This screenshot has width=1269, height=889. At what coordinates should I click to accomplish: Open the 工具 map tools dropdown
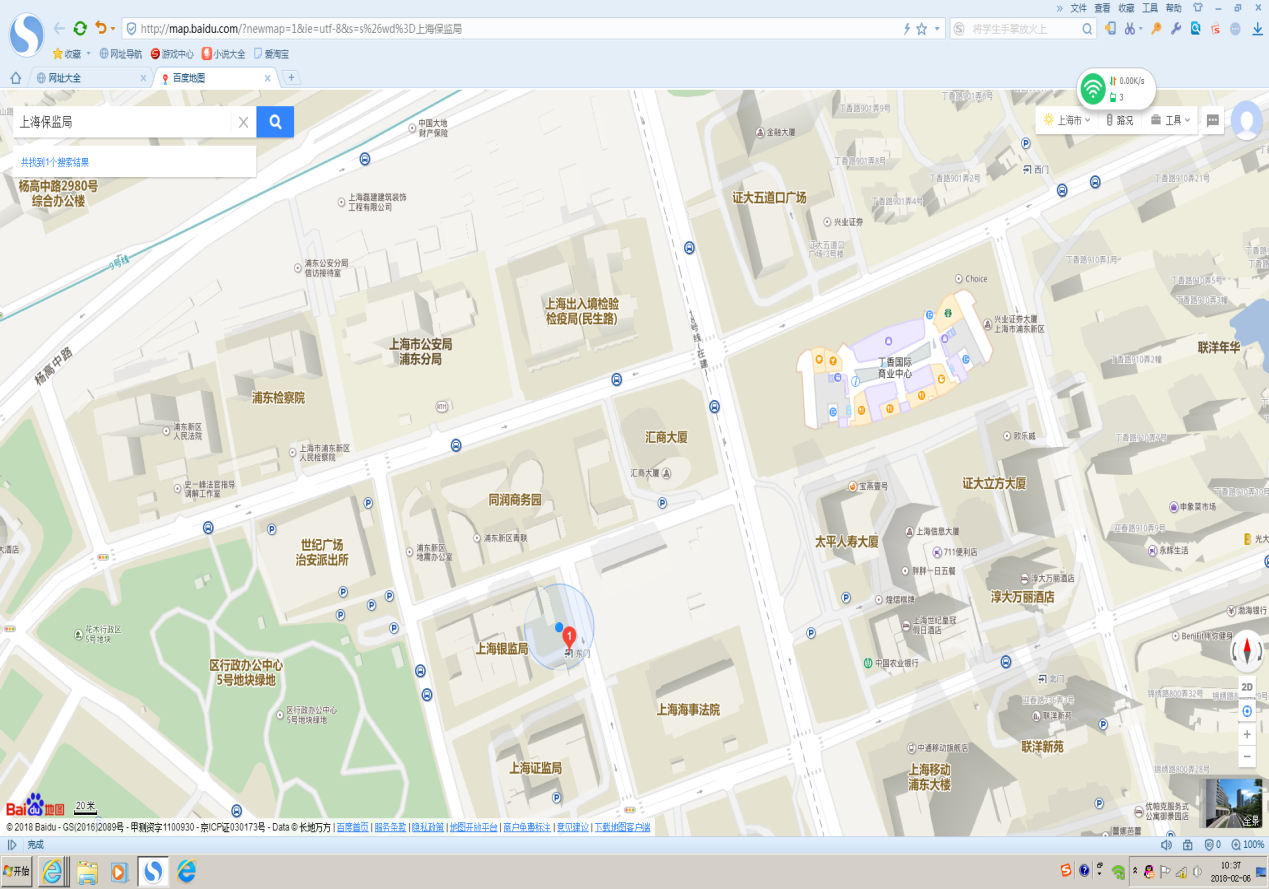1171,120
